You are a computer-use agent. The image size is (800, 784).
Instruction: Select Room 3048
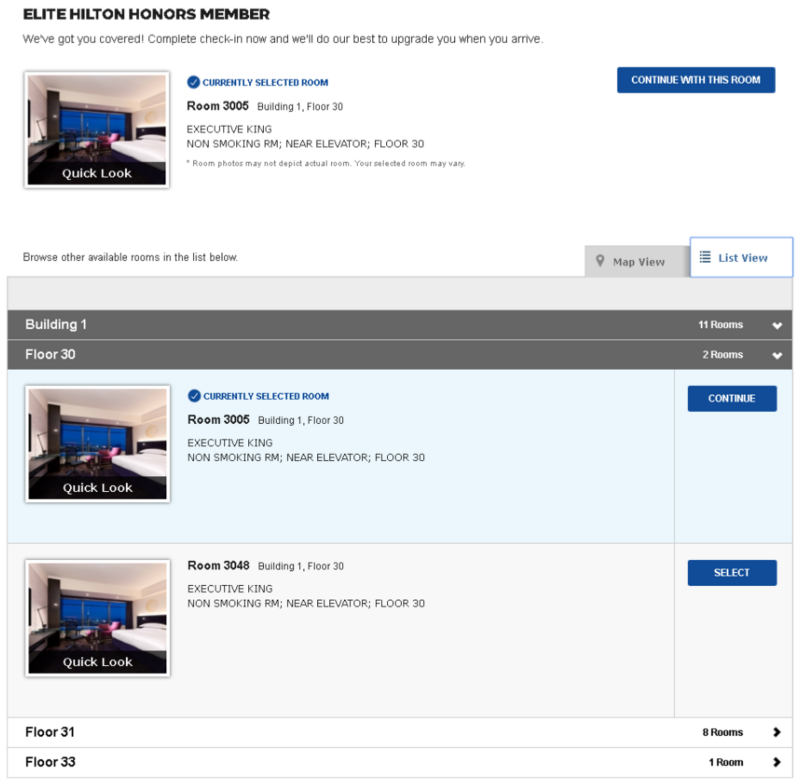732,573
